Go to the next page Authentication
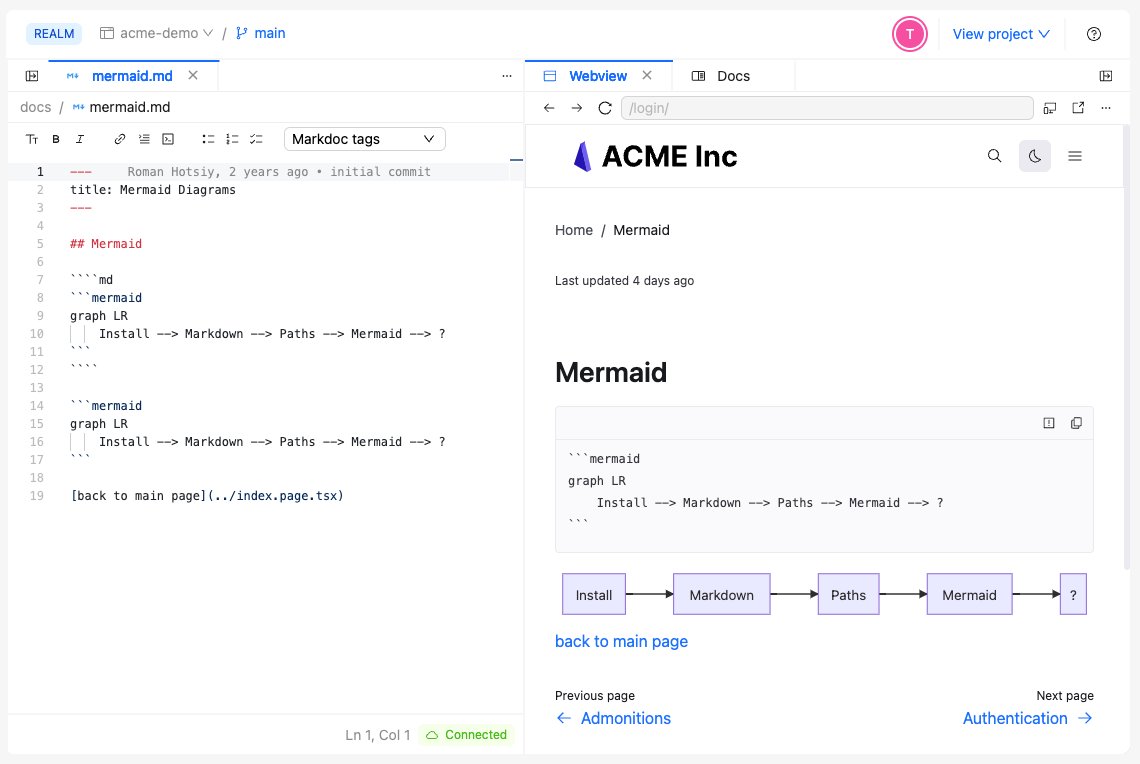The height and width of the screenshot is (764, 1140). (x=1028, y=718)
